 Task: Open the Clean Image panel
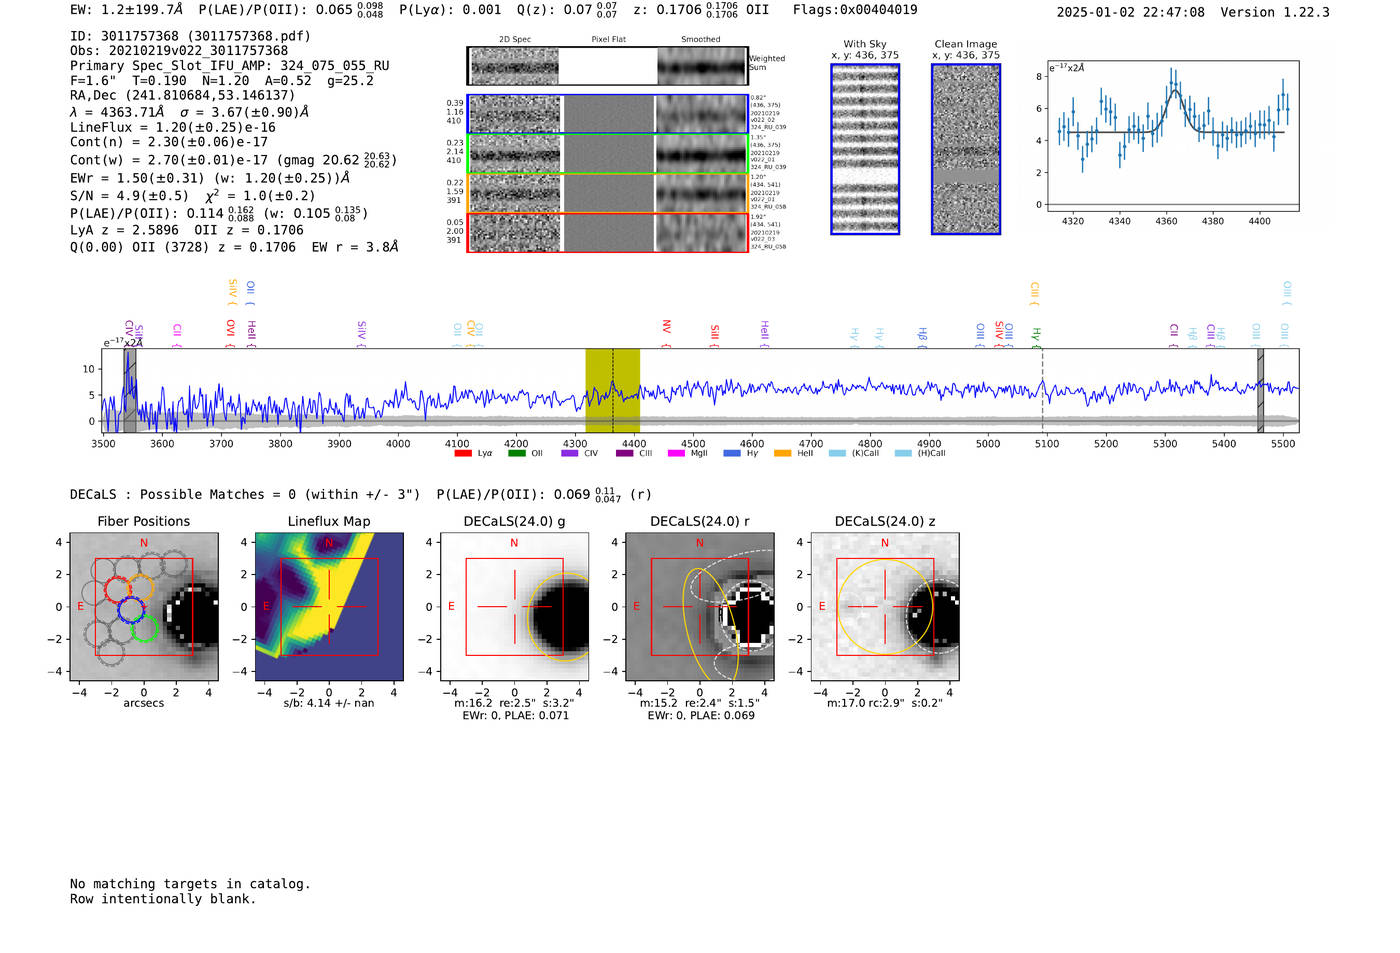click(966, 149)
